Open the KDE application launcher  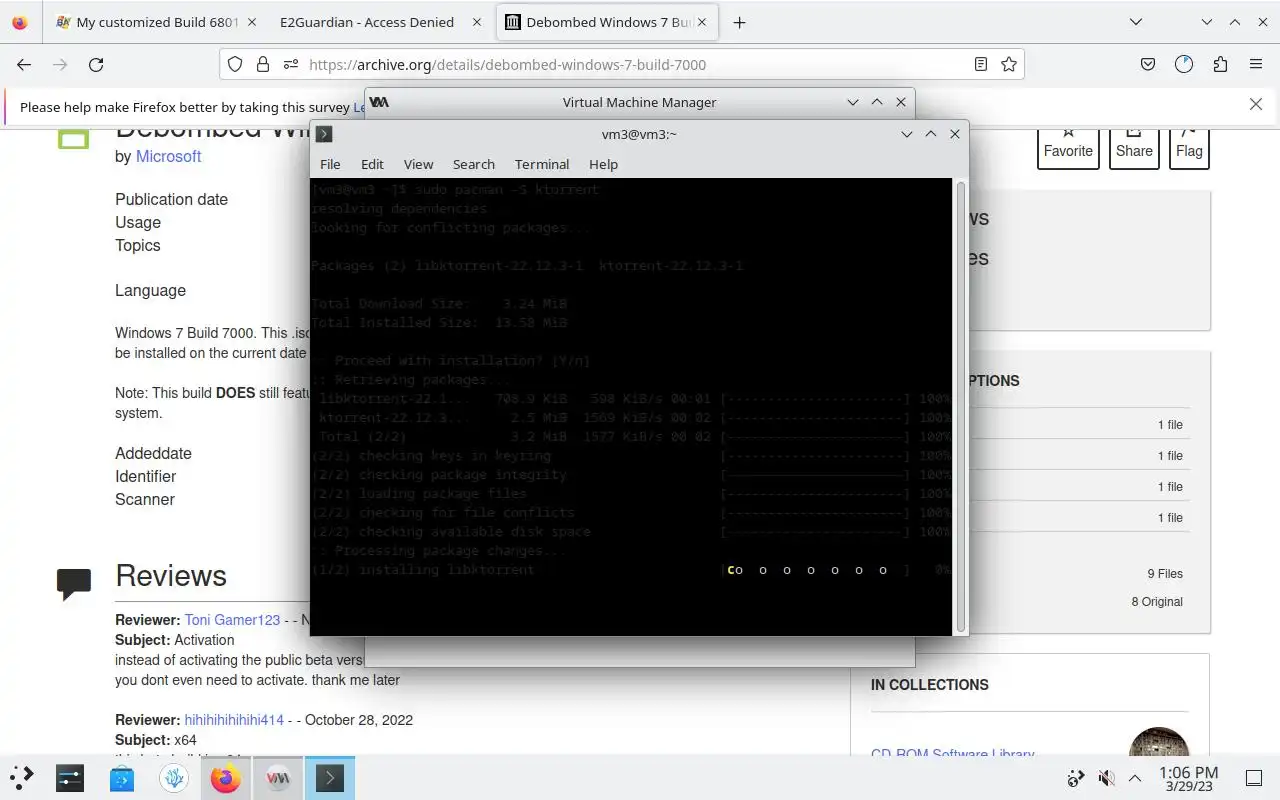[x=22, y=777]
